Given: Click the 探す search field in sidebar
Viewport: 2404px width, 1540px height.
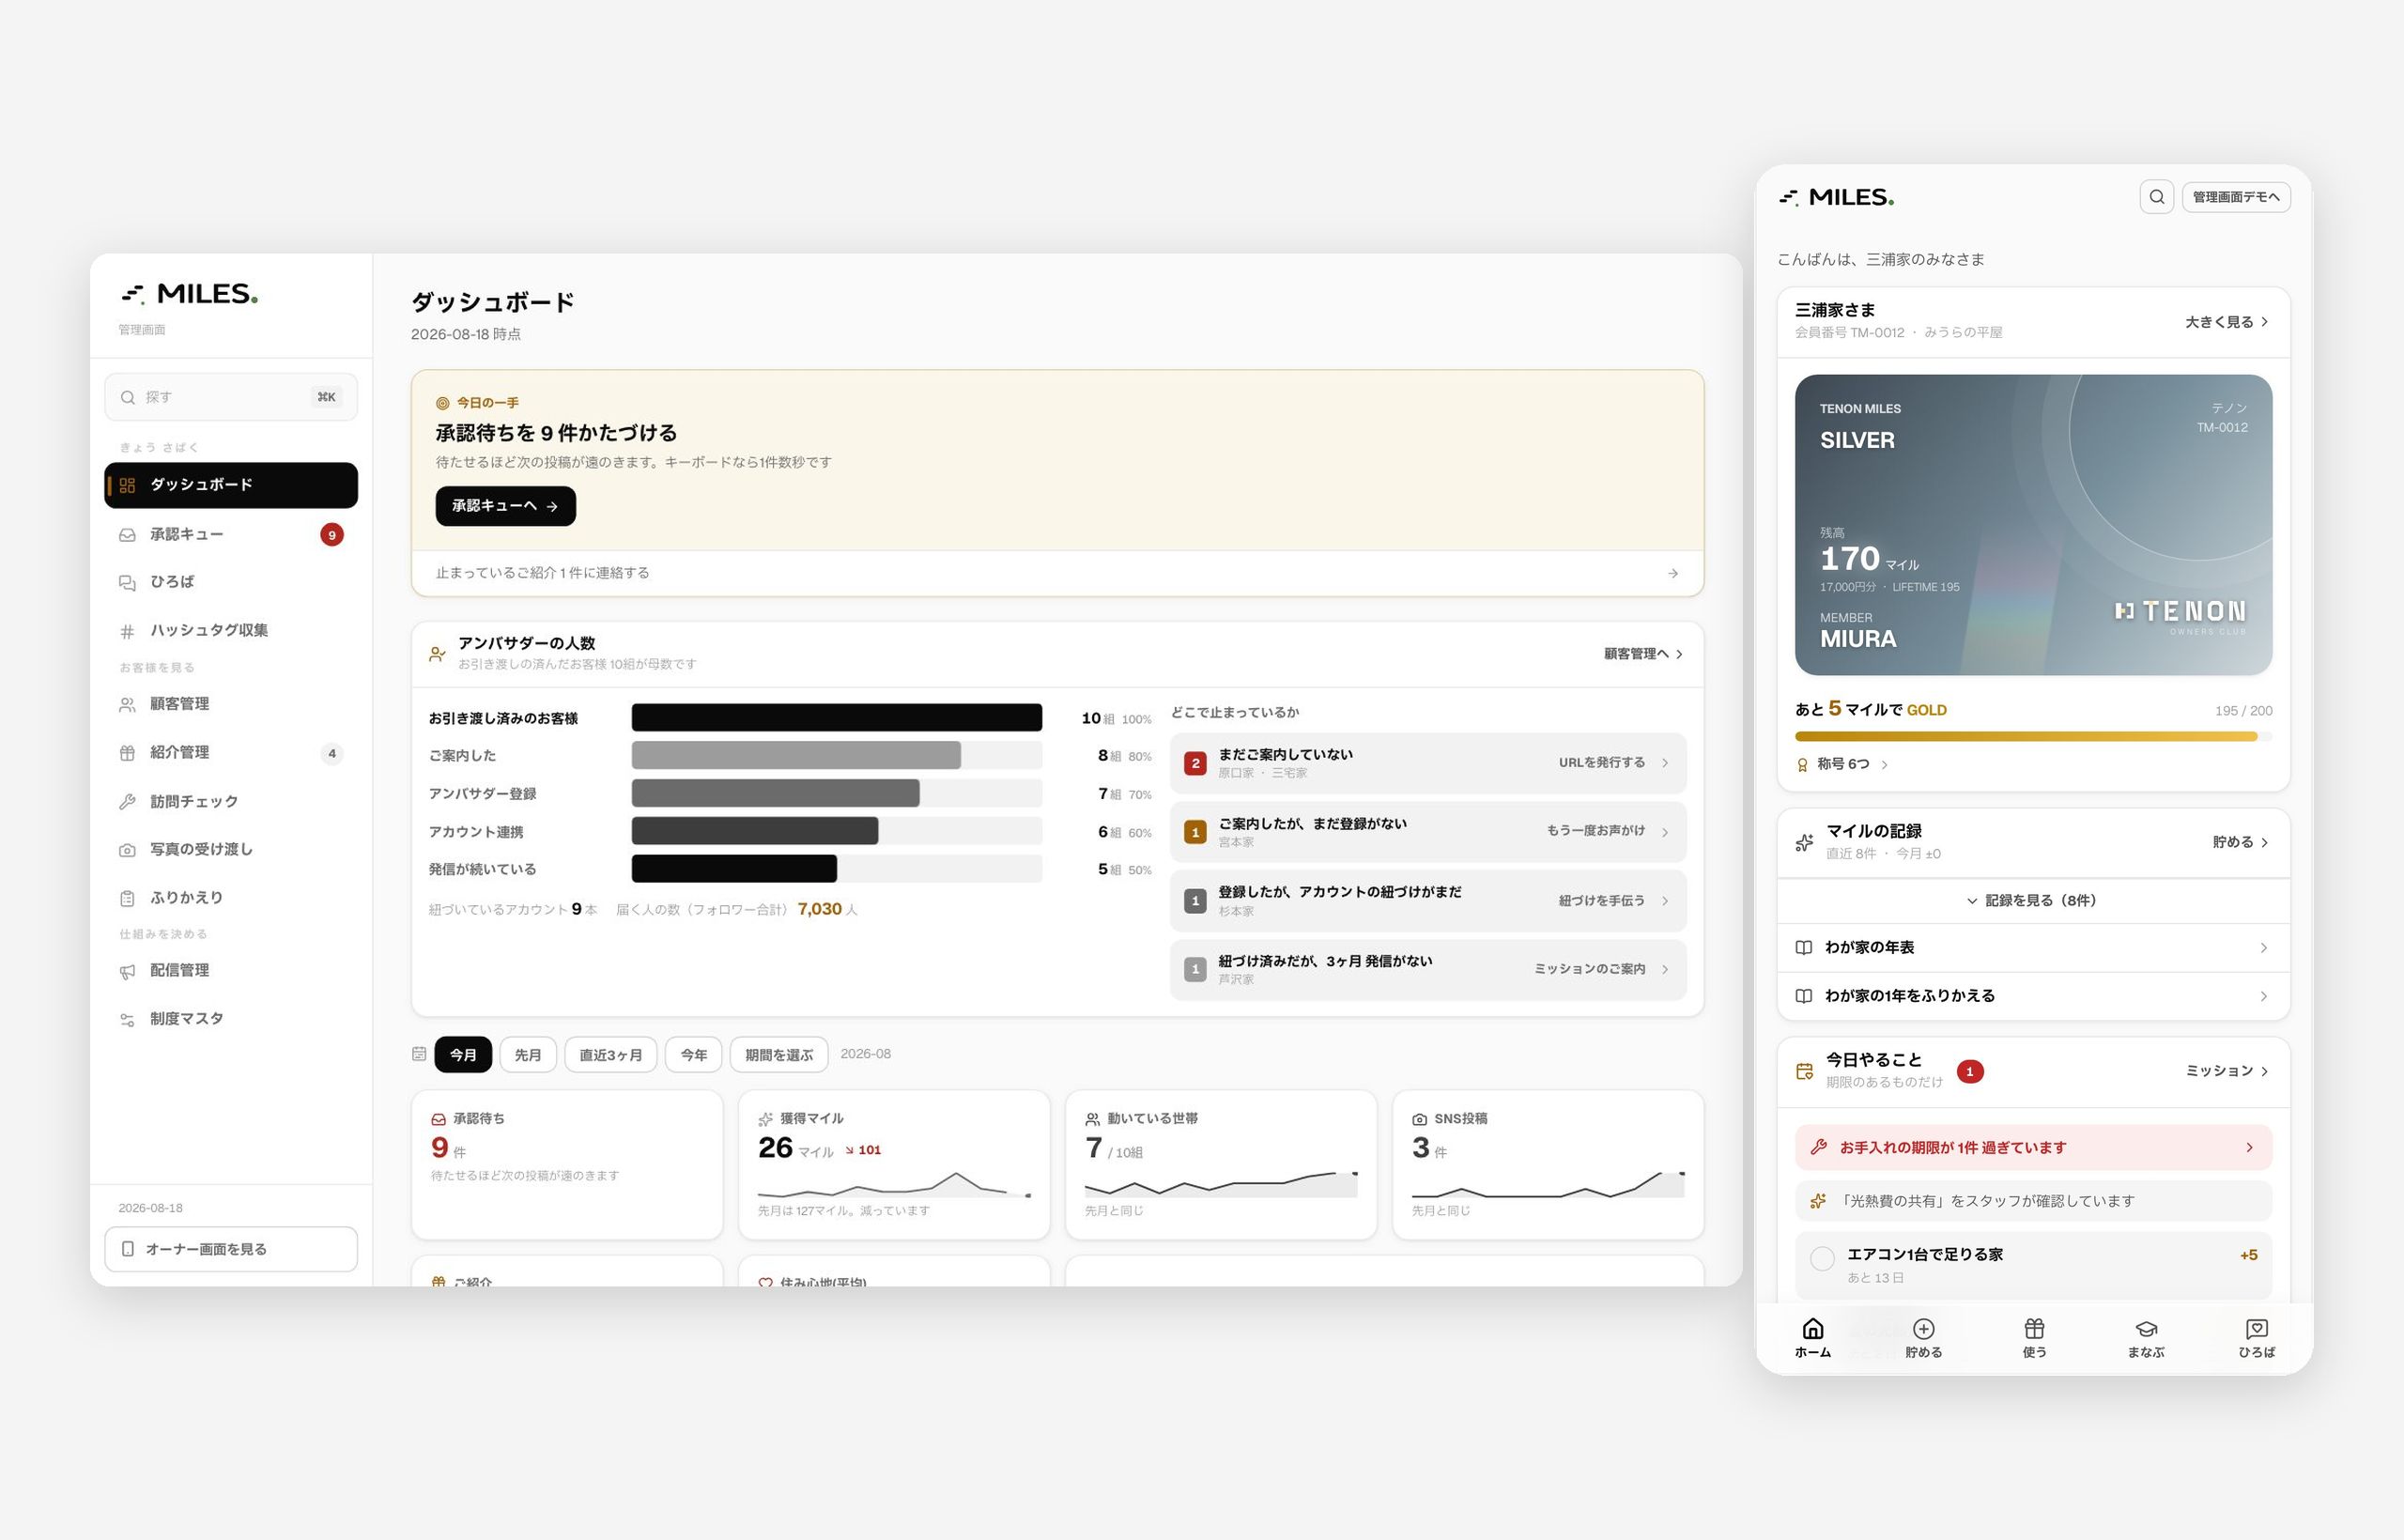Looking at the screenshot, I should 231,397.
